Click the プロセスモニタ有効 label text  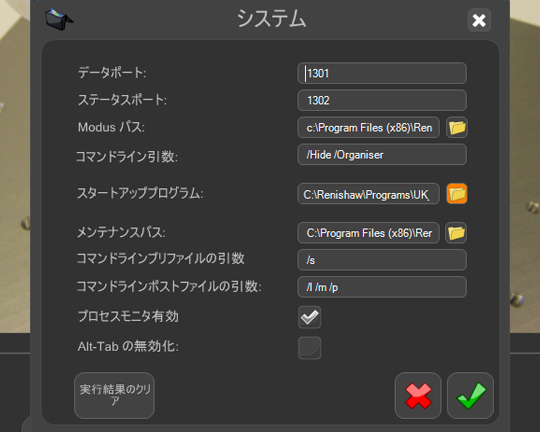(128, 316)
